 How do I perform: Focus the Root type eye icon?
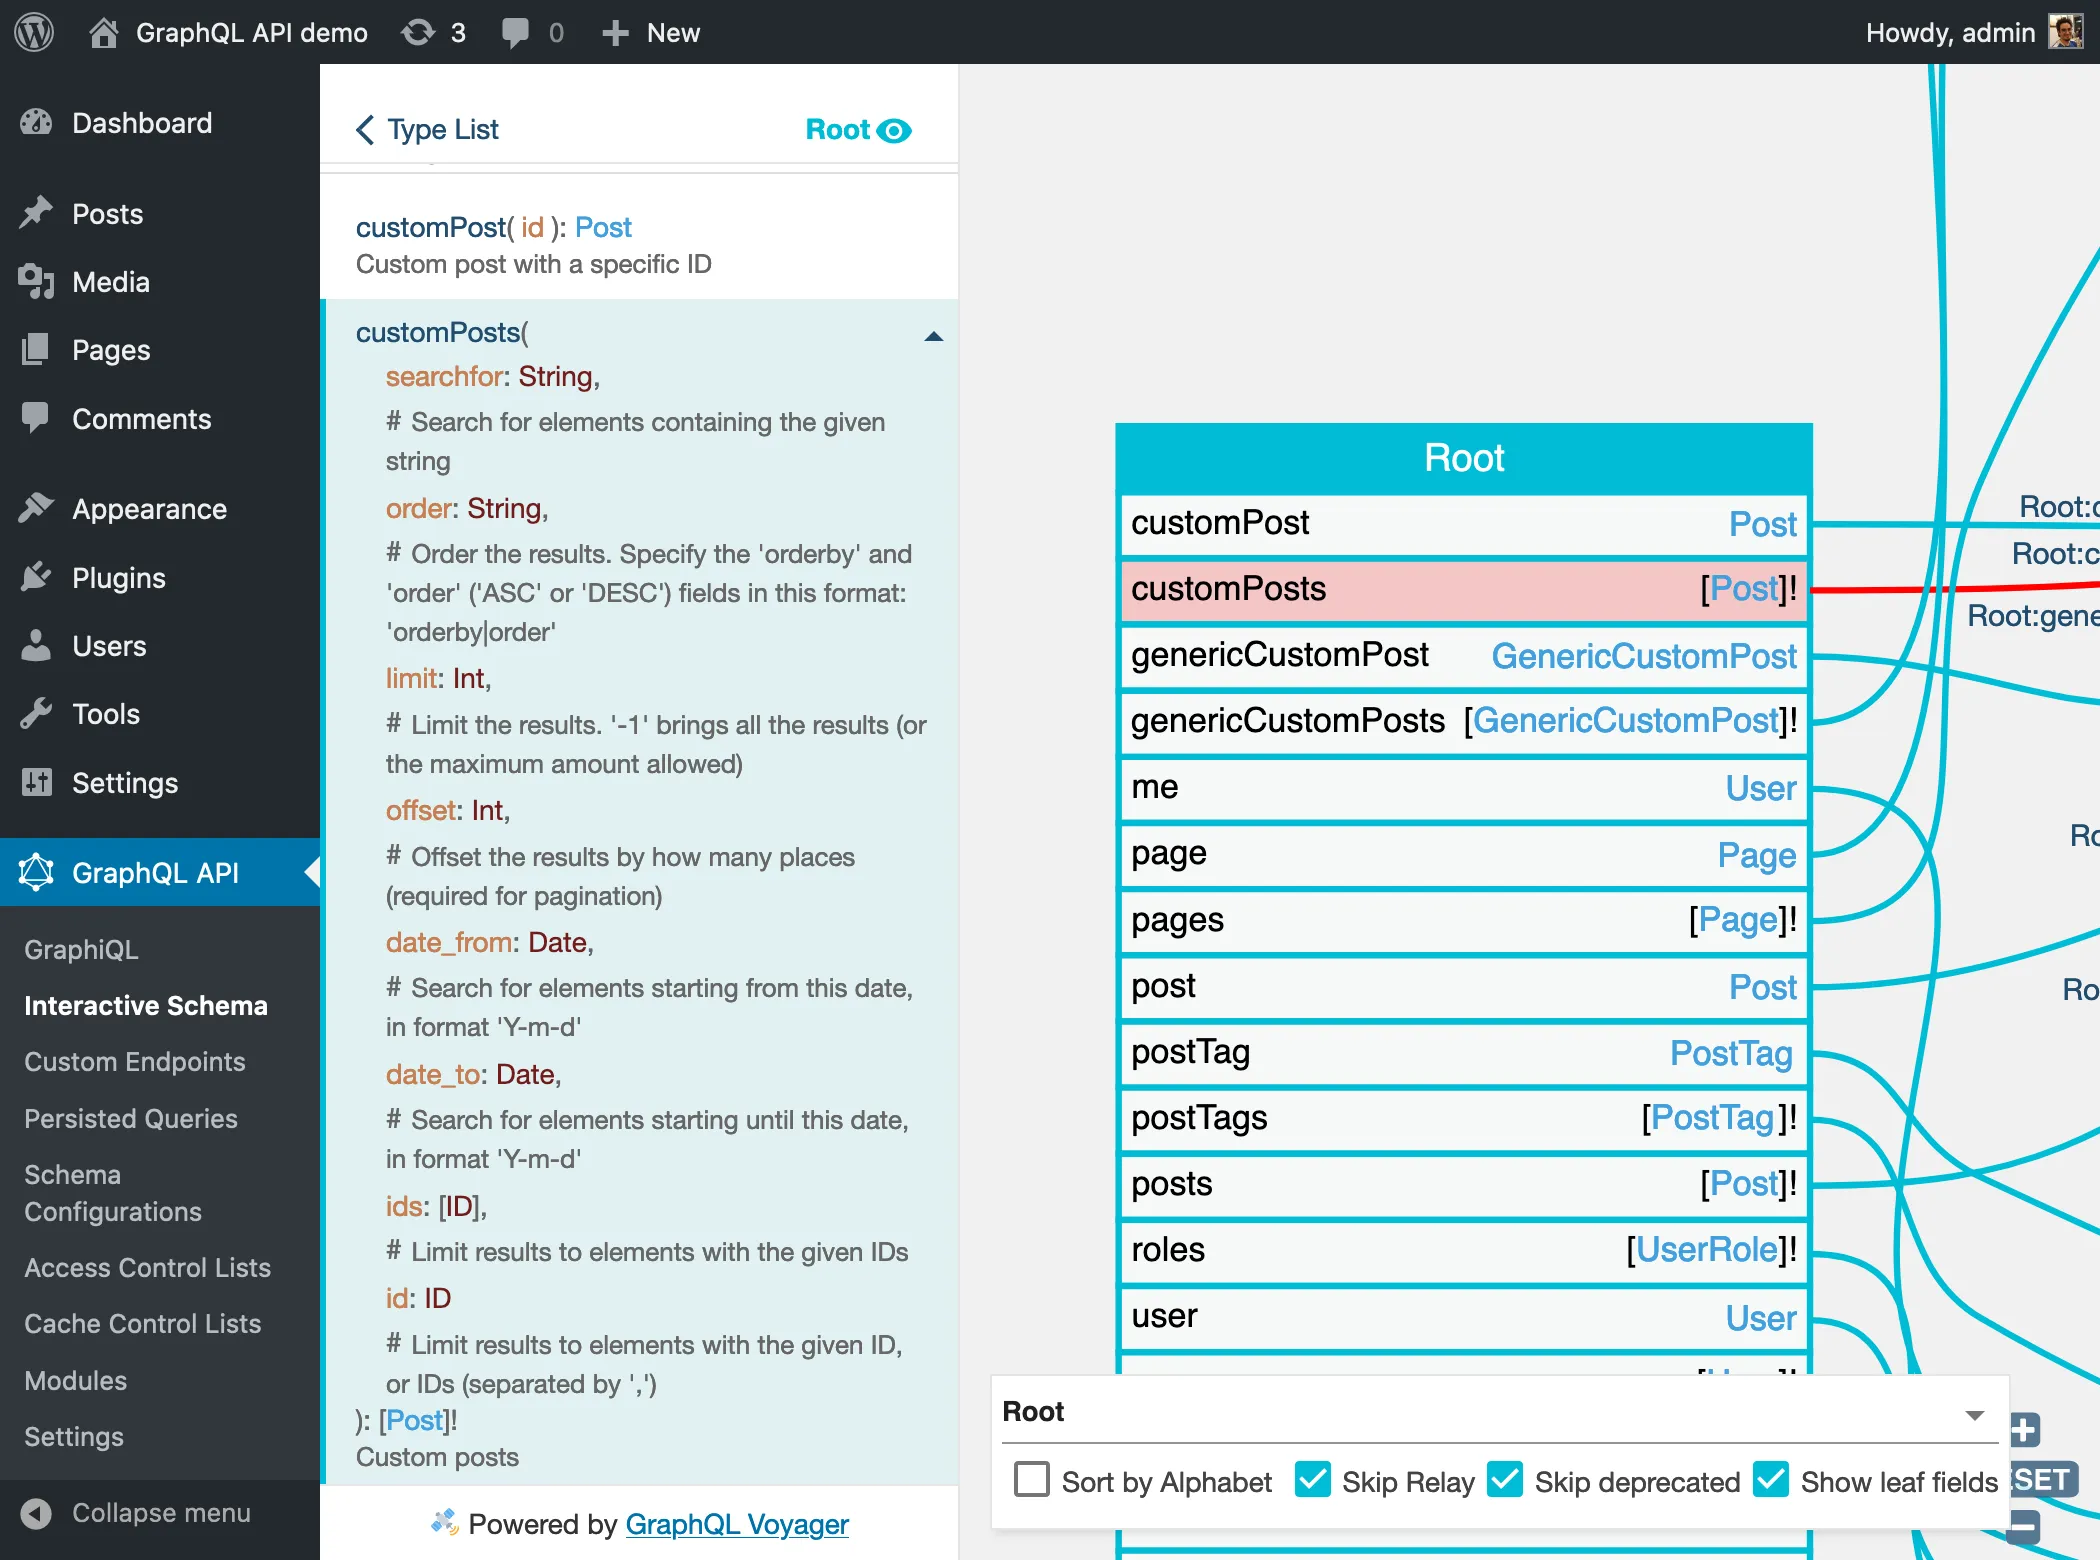point(894,130)
